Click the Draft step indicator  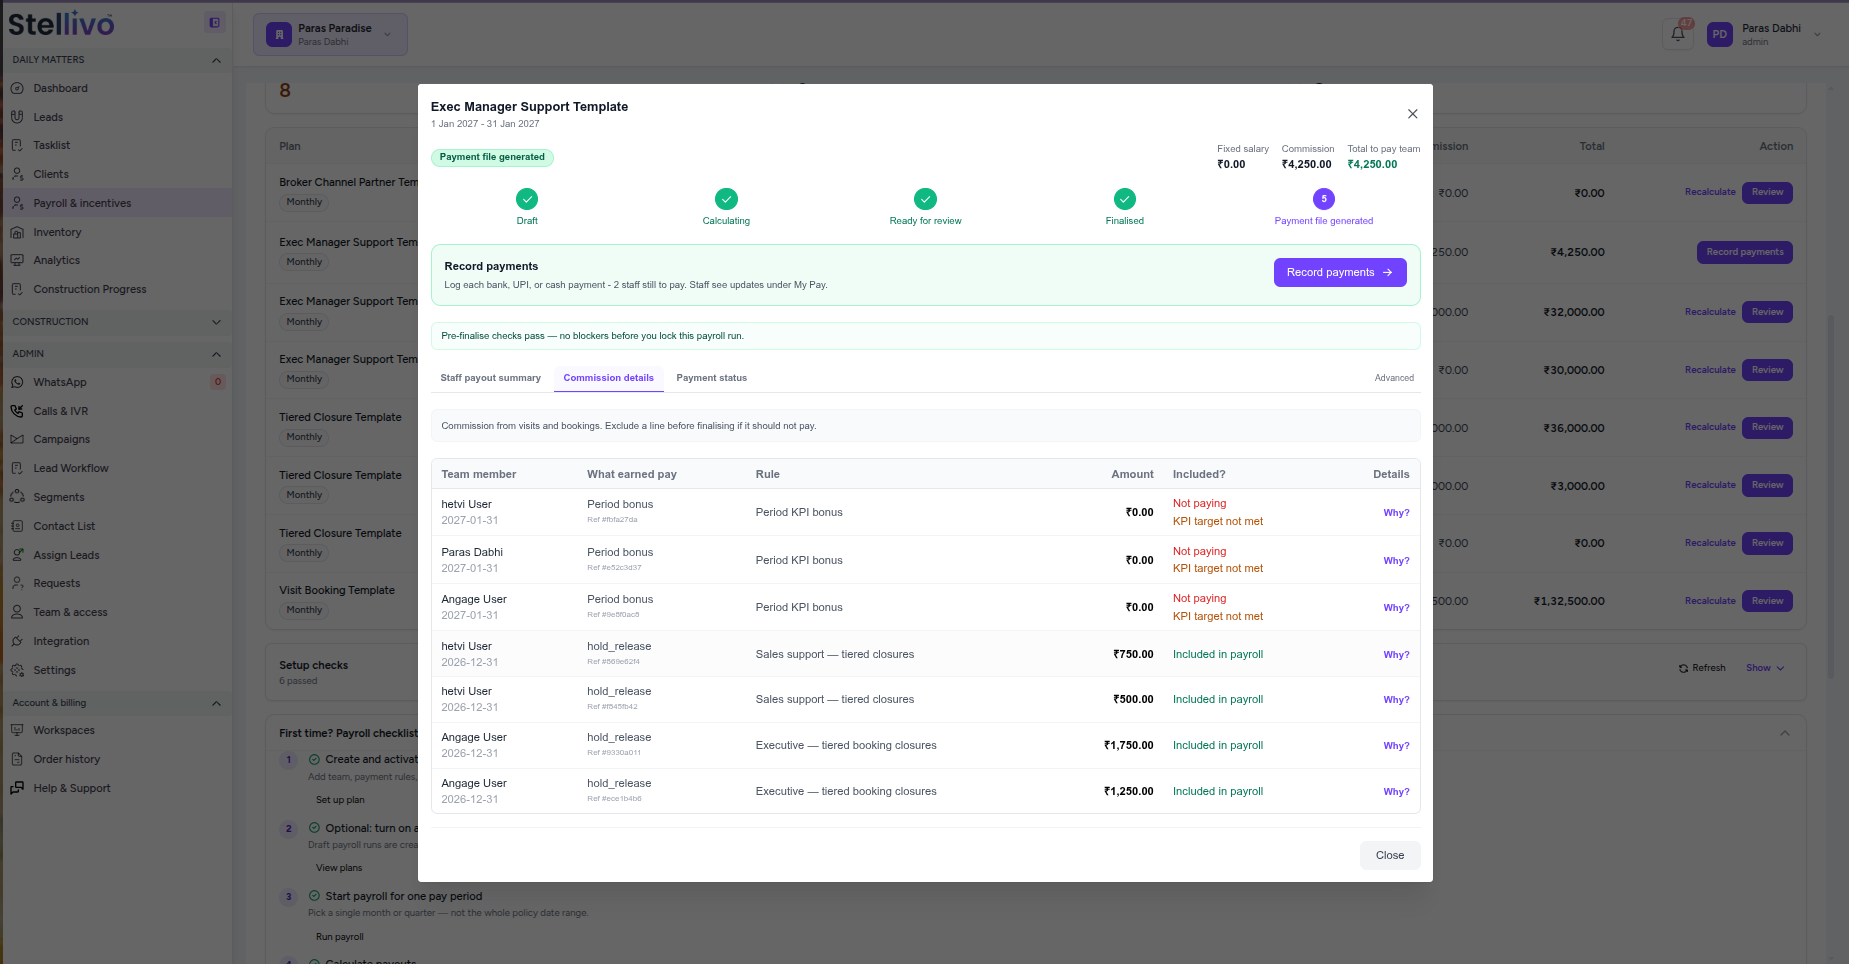[x=527, y=199]
